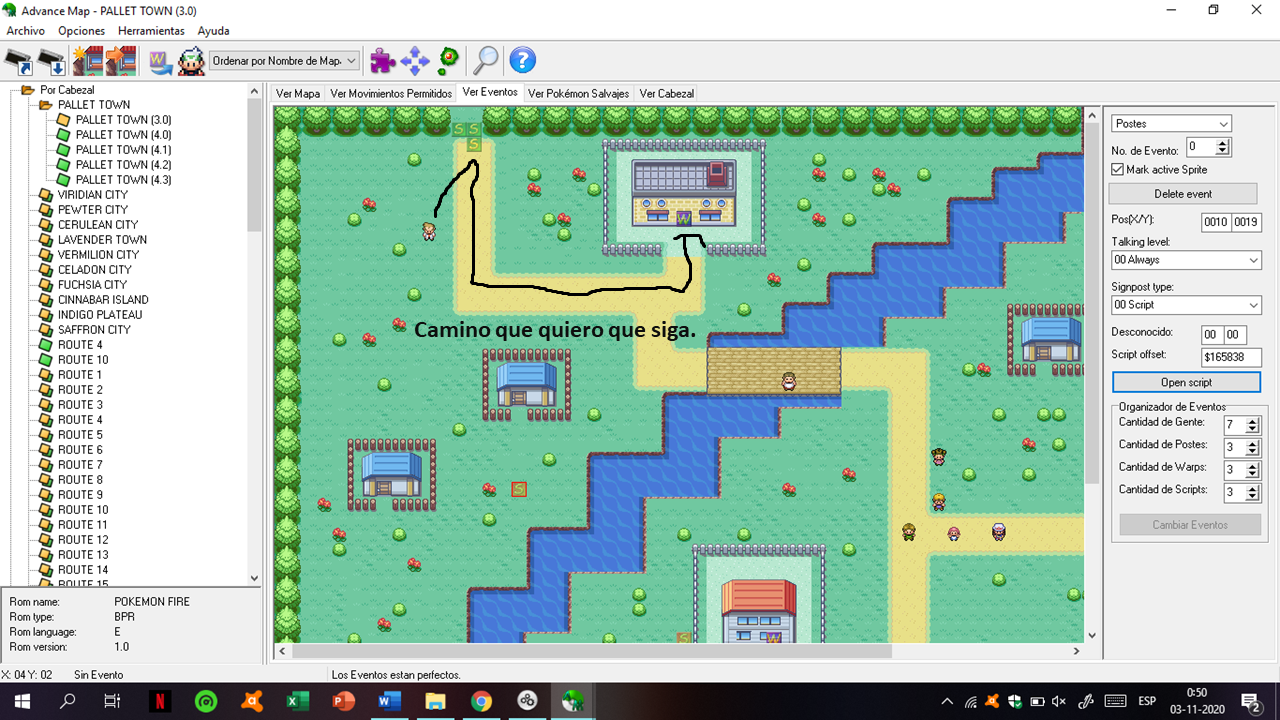Toggle the Mark active Sprite checkbox
This screenshot has height=720, width=1280.
pyautogui.click(x=1118, y=170)
